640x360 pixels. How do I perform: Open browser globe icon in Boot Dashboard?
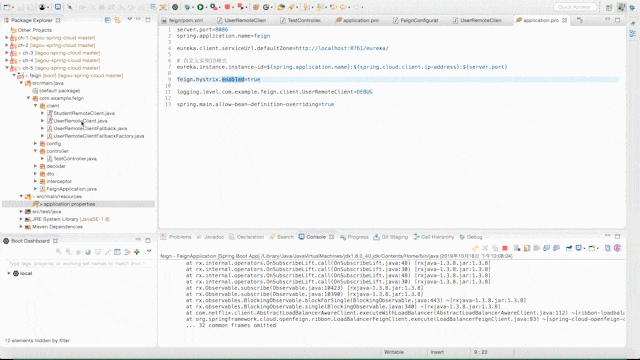(88, 252)
